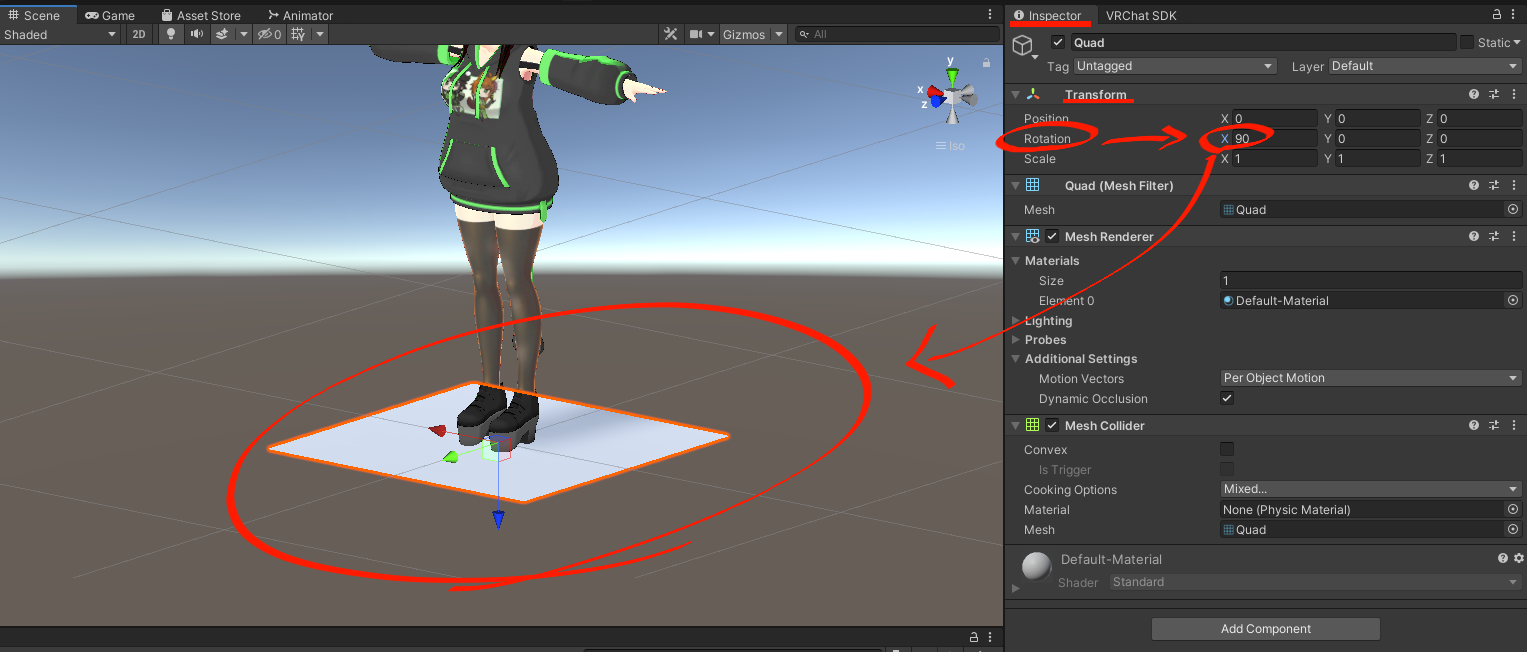1527x652 pixels.
Task: Click the Add Component button
Action: [1265, 629]
